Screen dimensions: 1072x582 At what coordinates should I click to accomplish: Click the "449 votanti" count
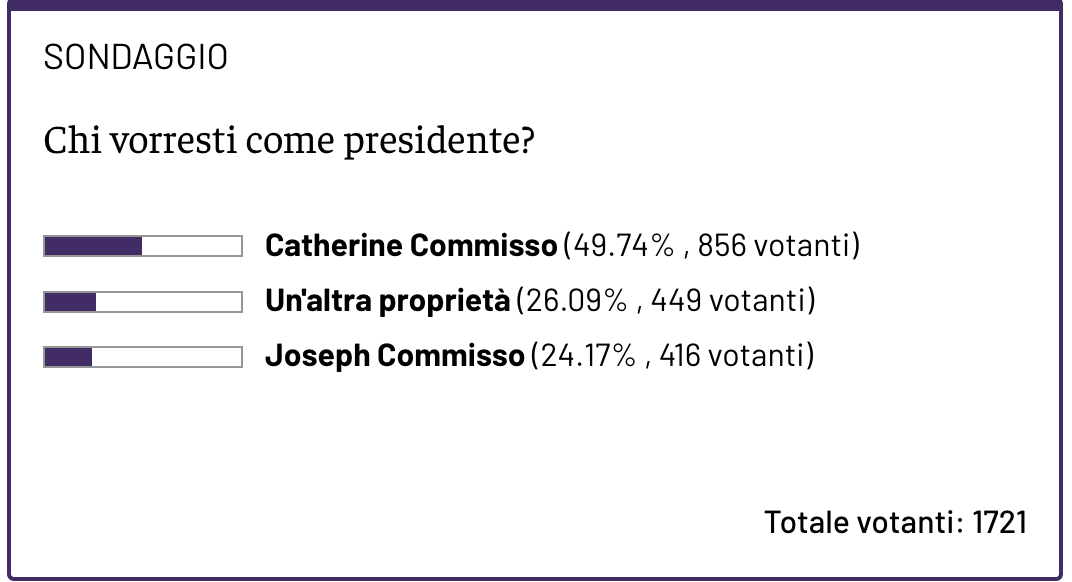727,301
